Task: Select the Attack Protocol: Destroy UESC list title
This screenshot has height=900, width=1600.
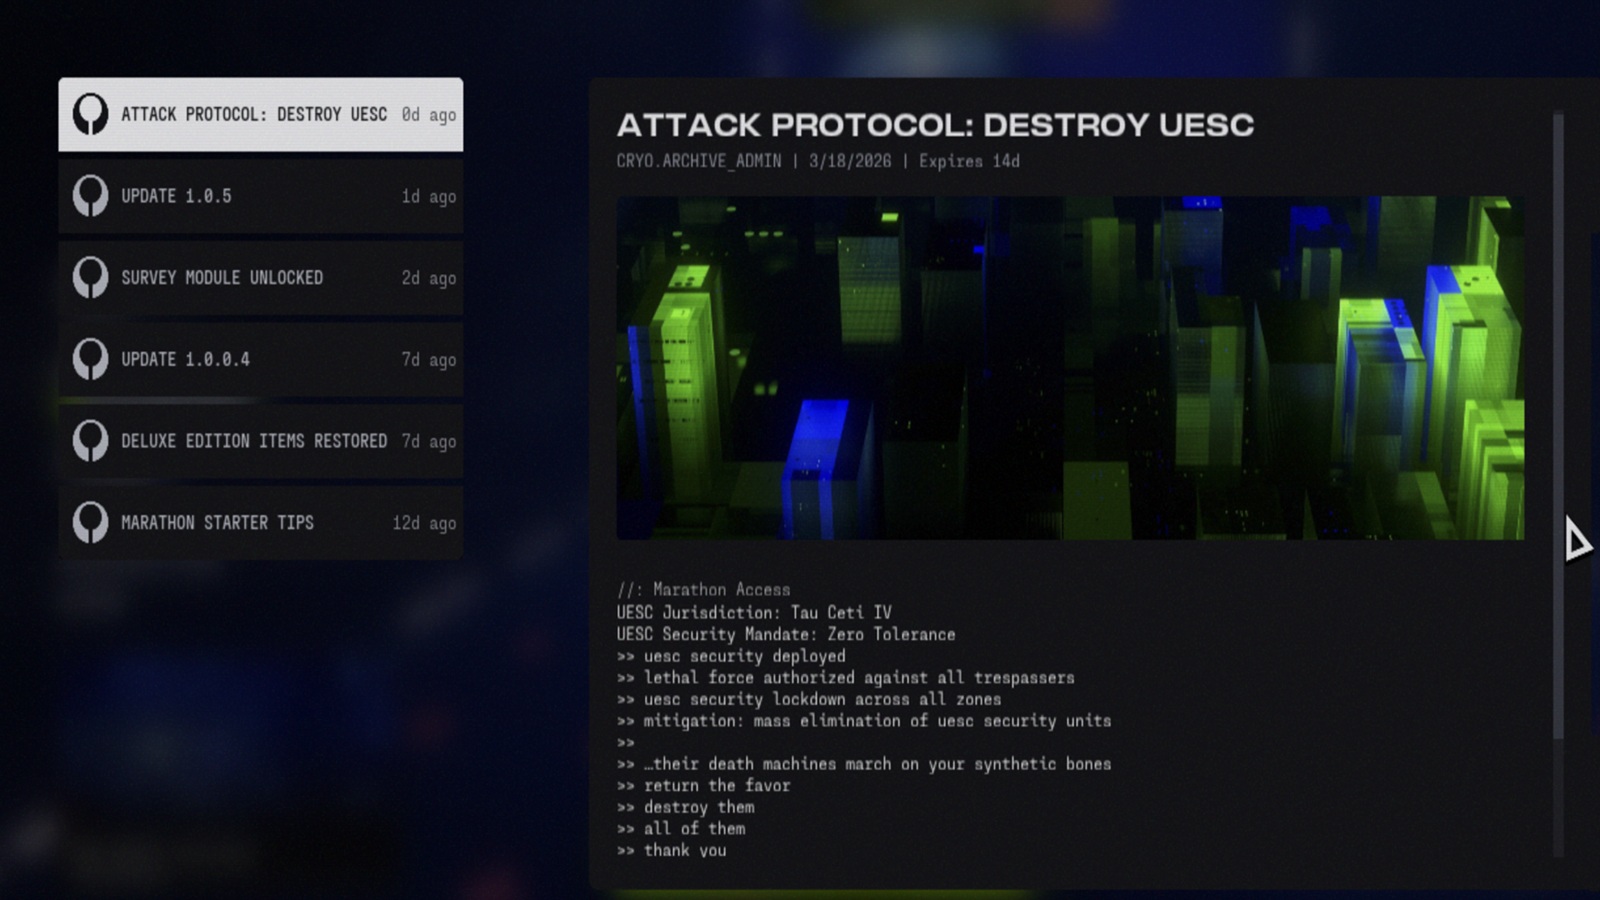Action: point(254,115)
